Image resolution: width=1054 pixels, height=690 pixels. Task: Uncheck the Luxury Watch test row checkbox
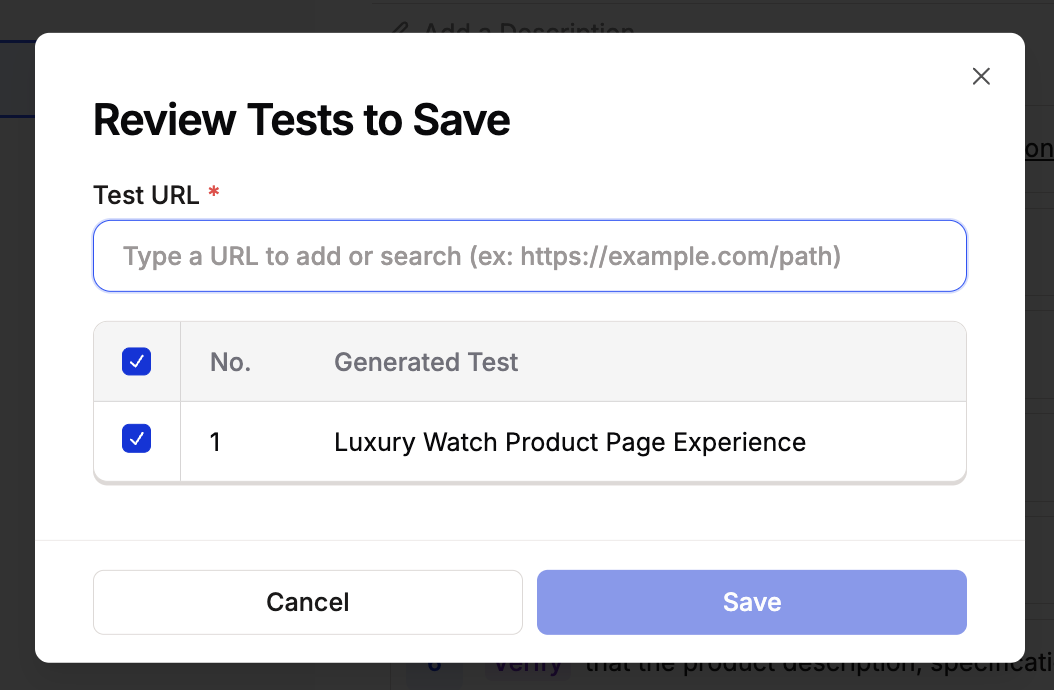click(x=136, y=438)
